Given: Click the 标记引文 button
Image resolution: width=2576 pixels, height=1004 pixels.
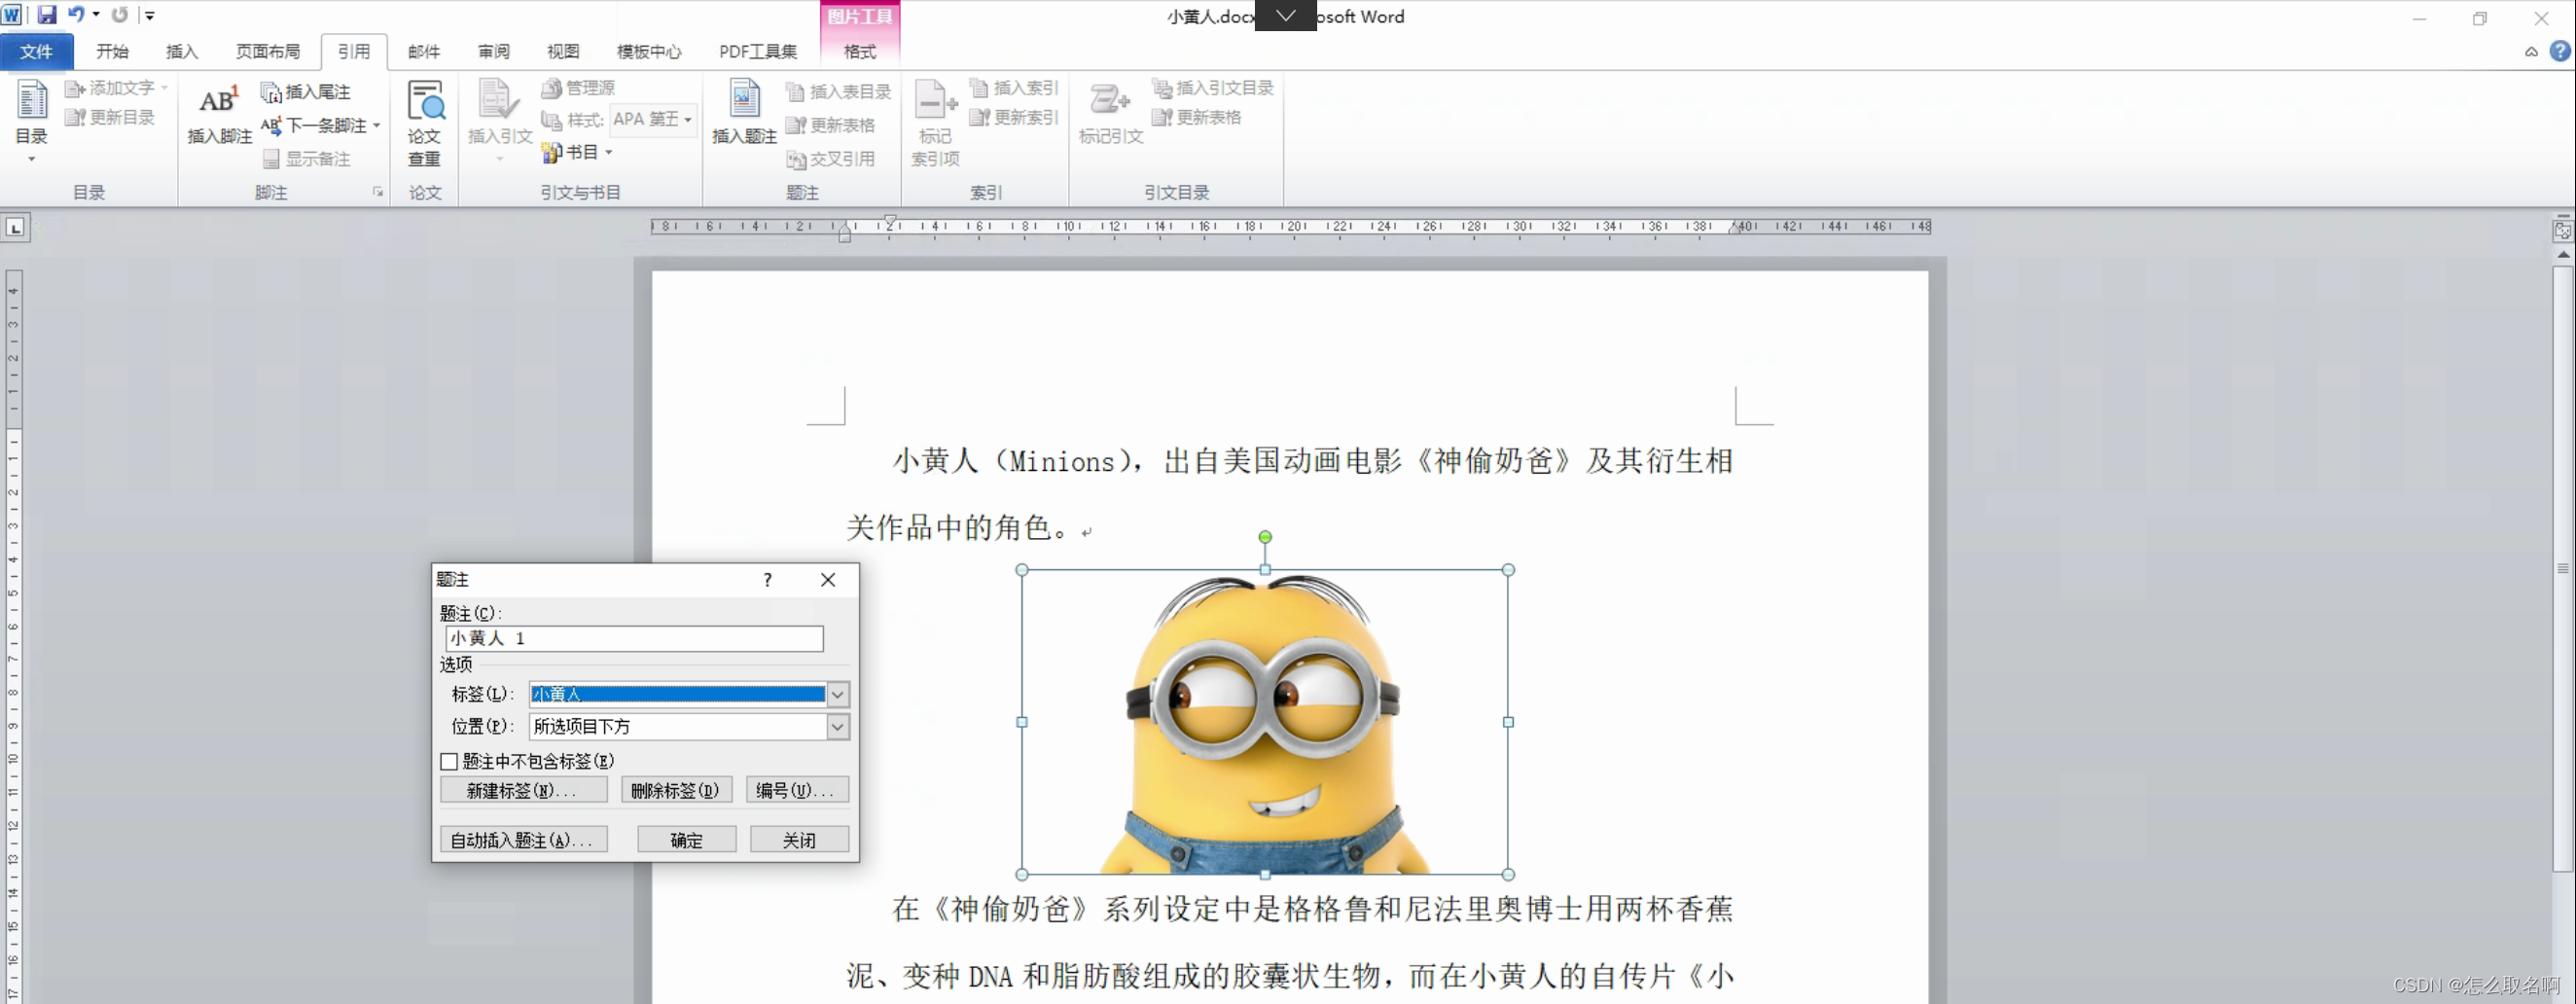Looking at the screenshot, I should [1110, 115].
